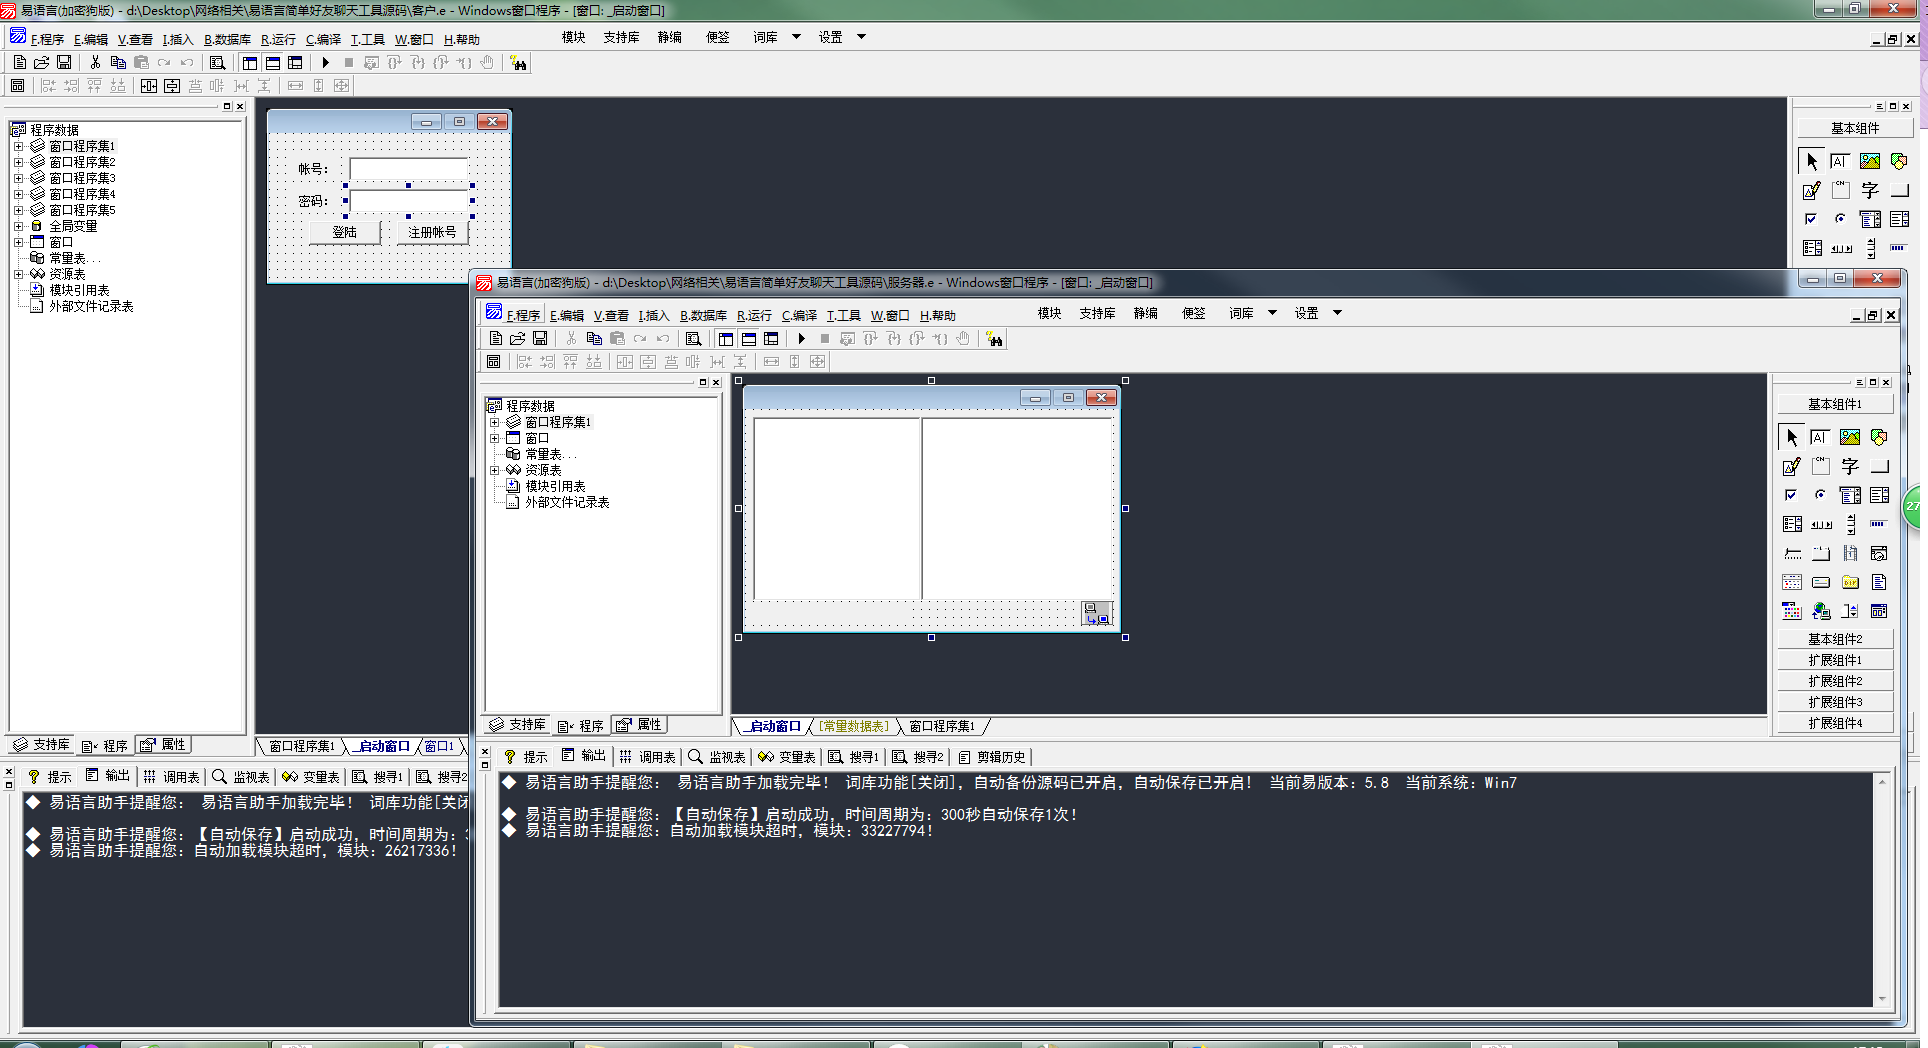Expand 窗口程序集5 node in back window tree
This screenshot has height=1048, width=1928.
18,210
